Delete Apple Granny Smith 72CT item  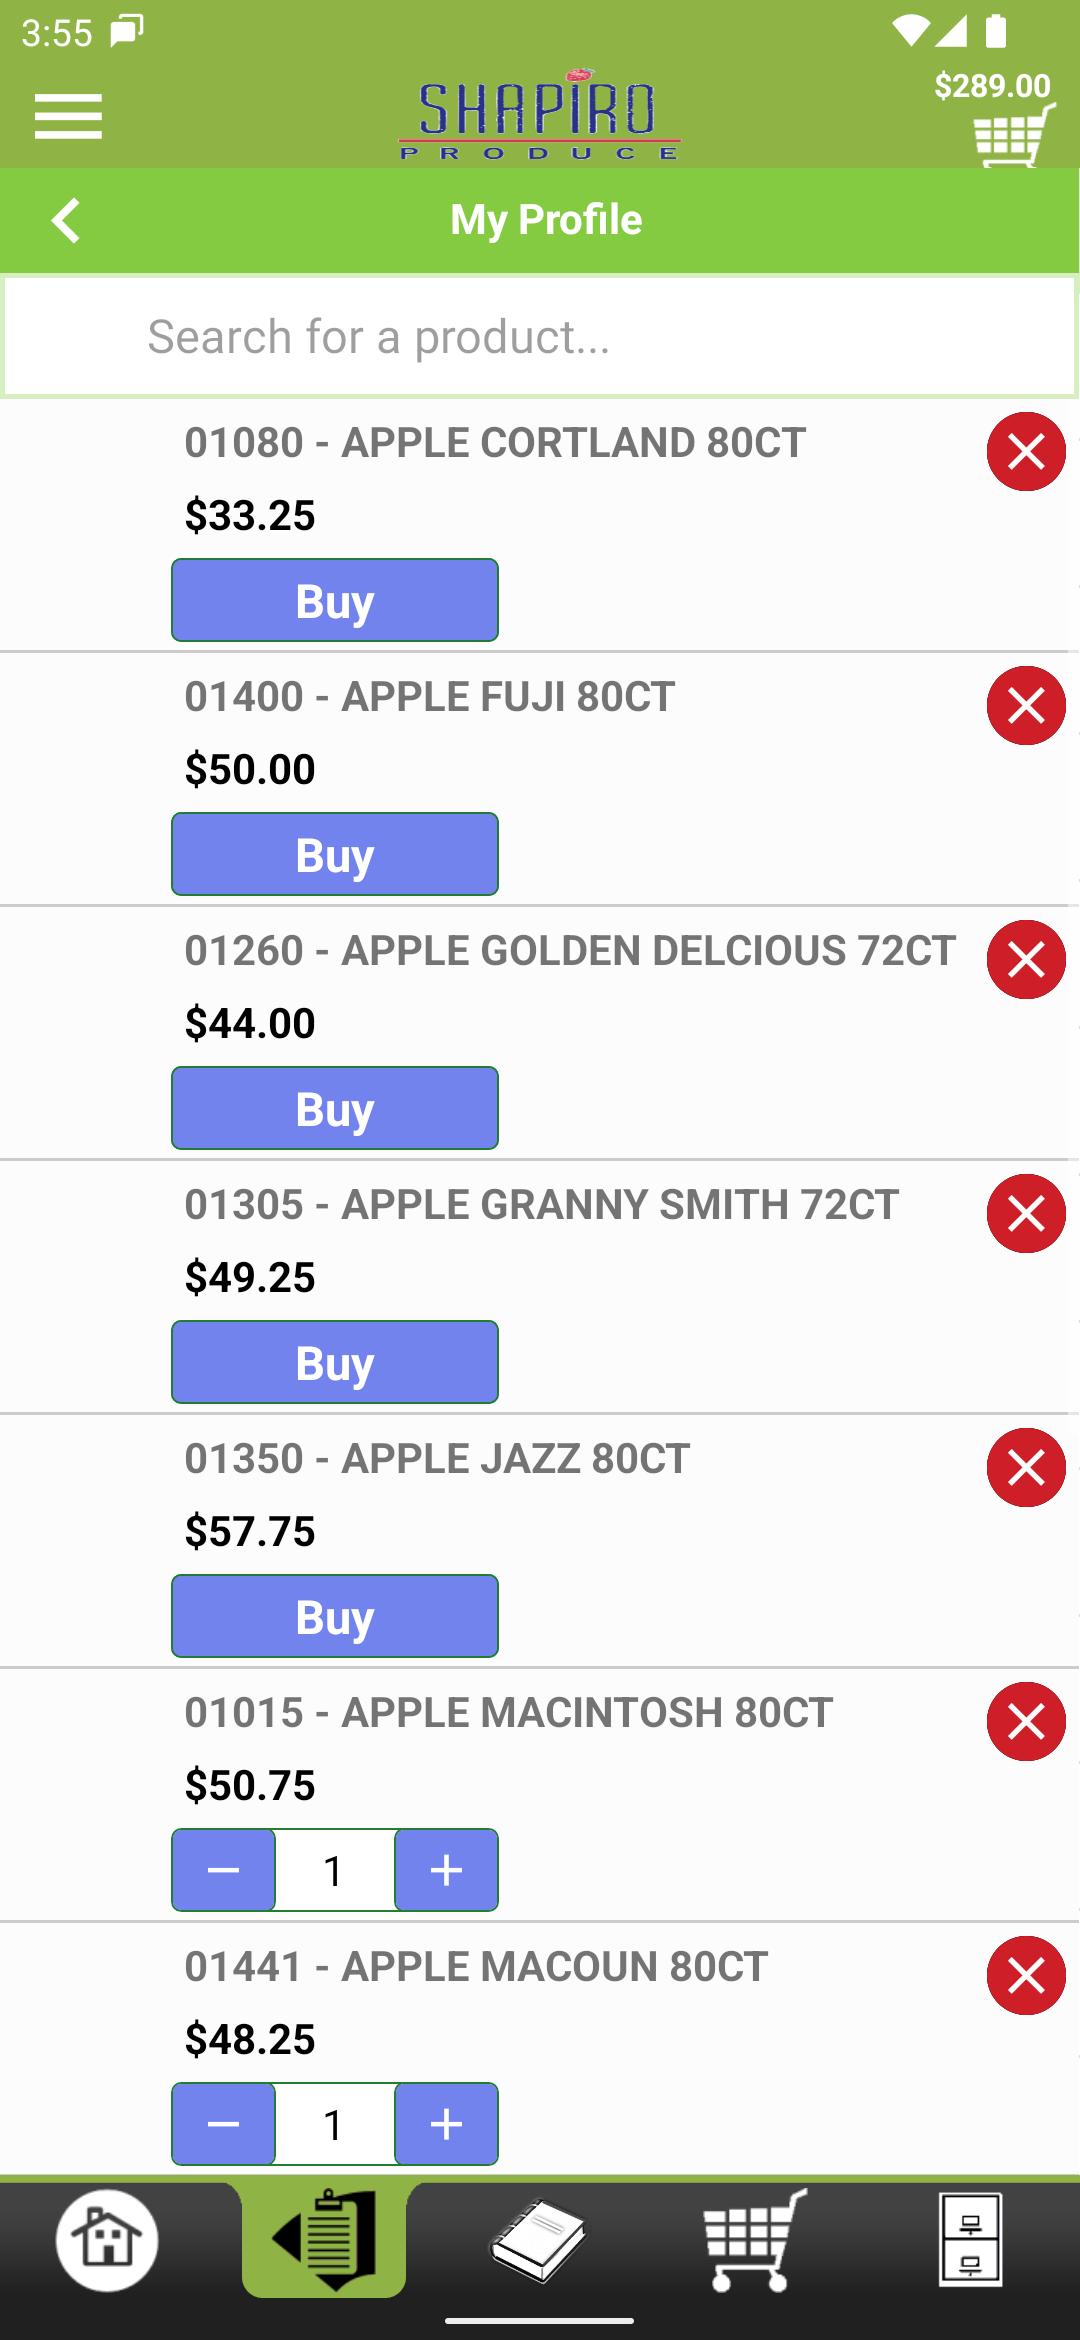pos(1026,1213)
